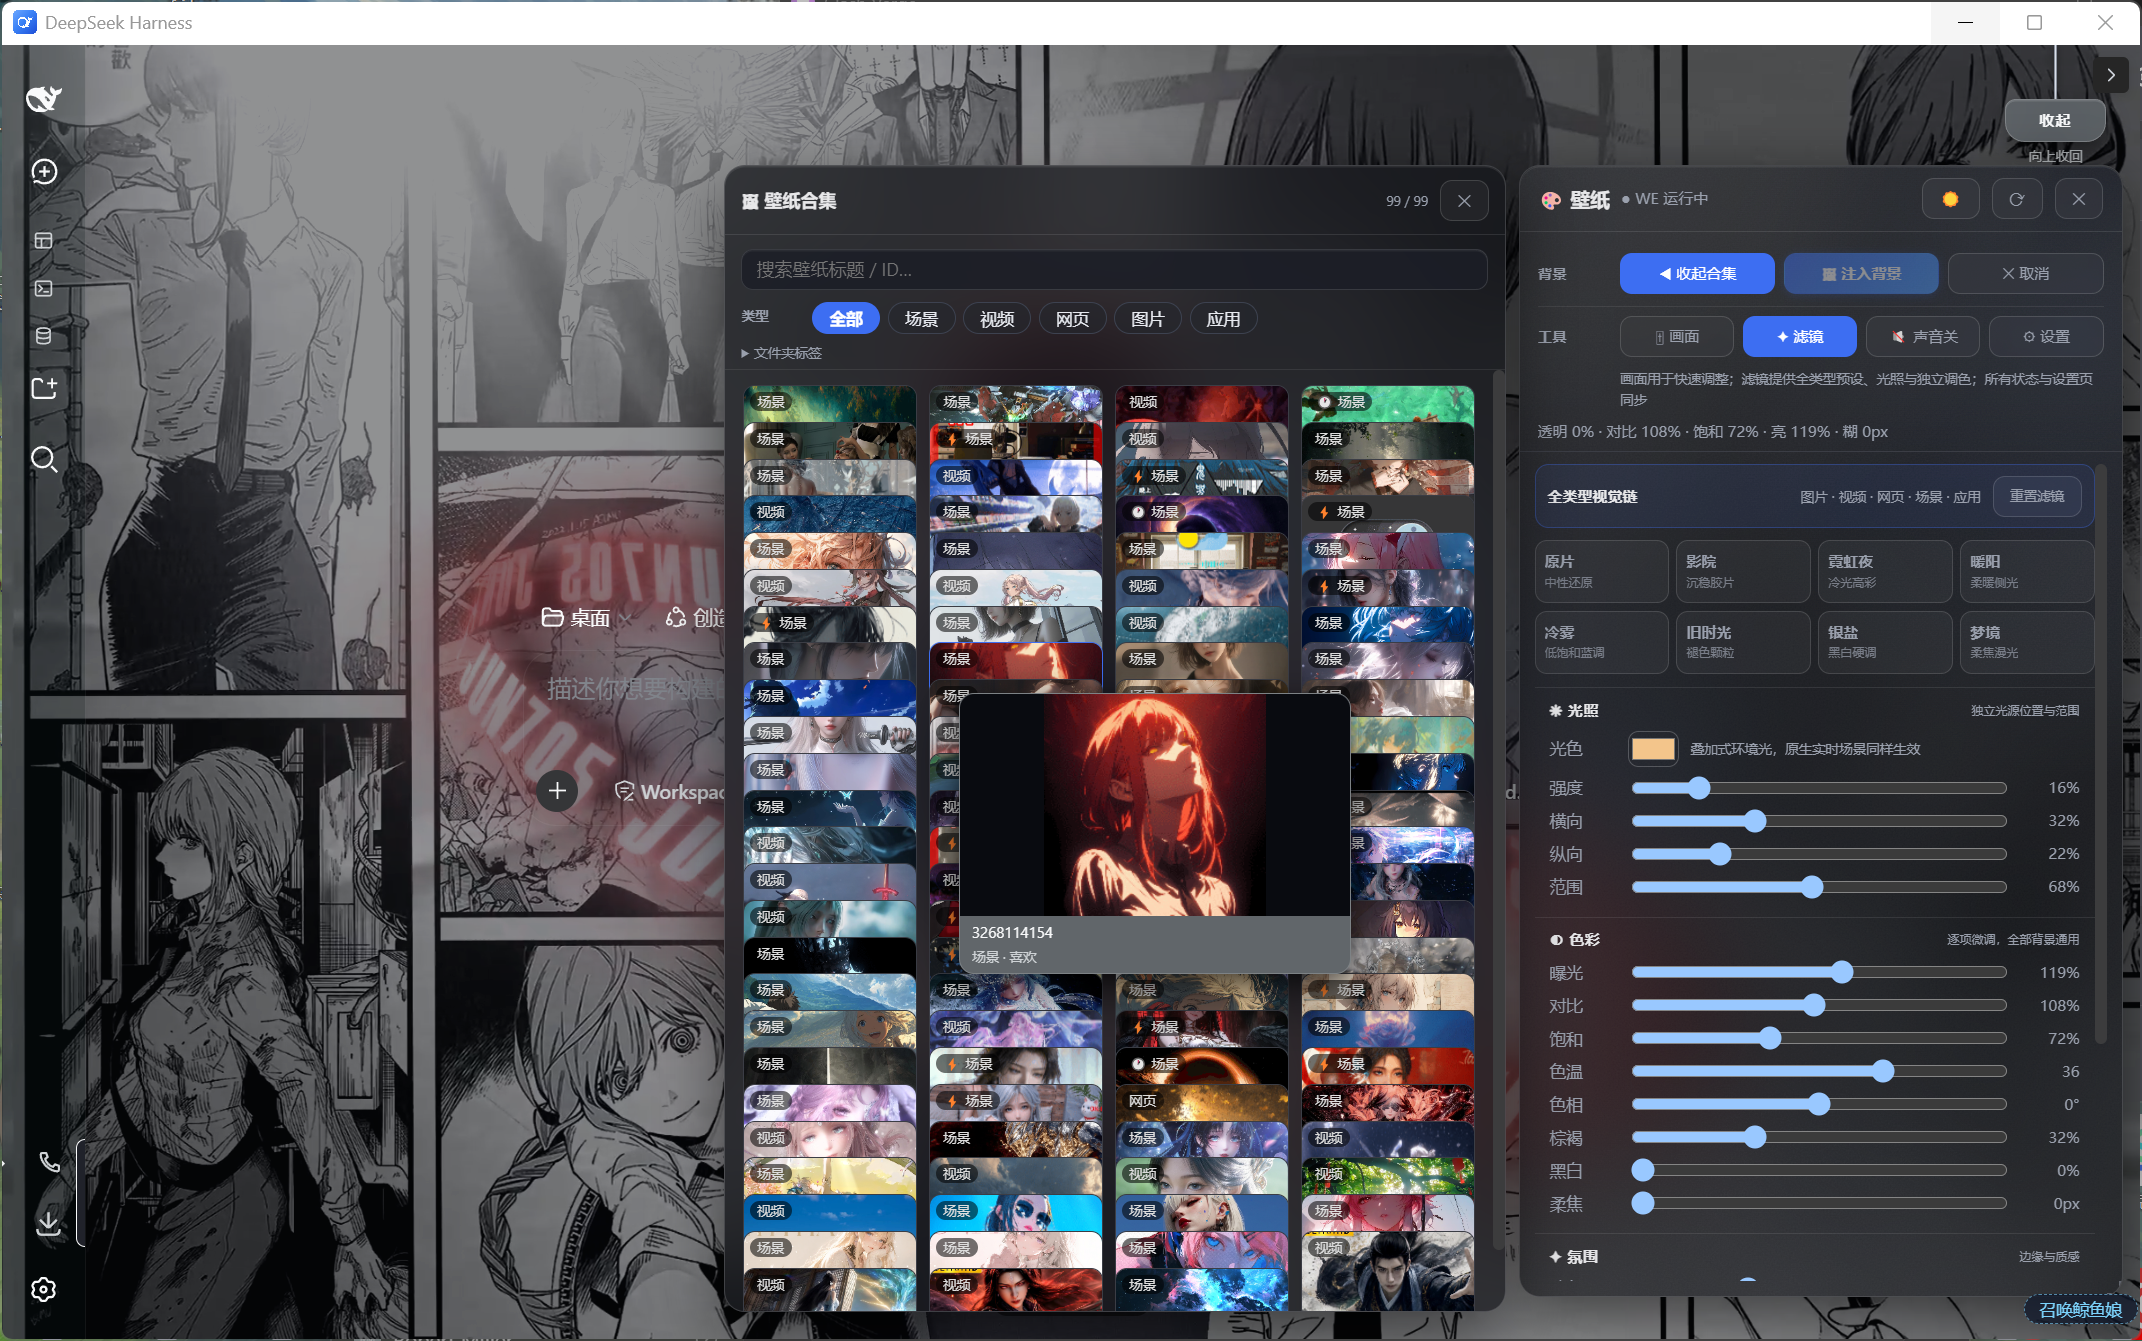Open the terminal icon in left sidebar
The height and width of the screenshot is (1341, 2142).
coord(43,288)
